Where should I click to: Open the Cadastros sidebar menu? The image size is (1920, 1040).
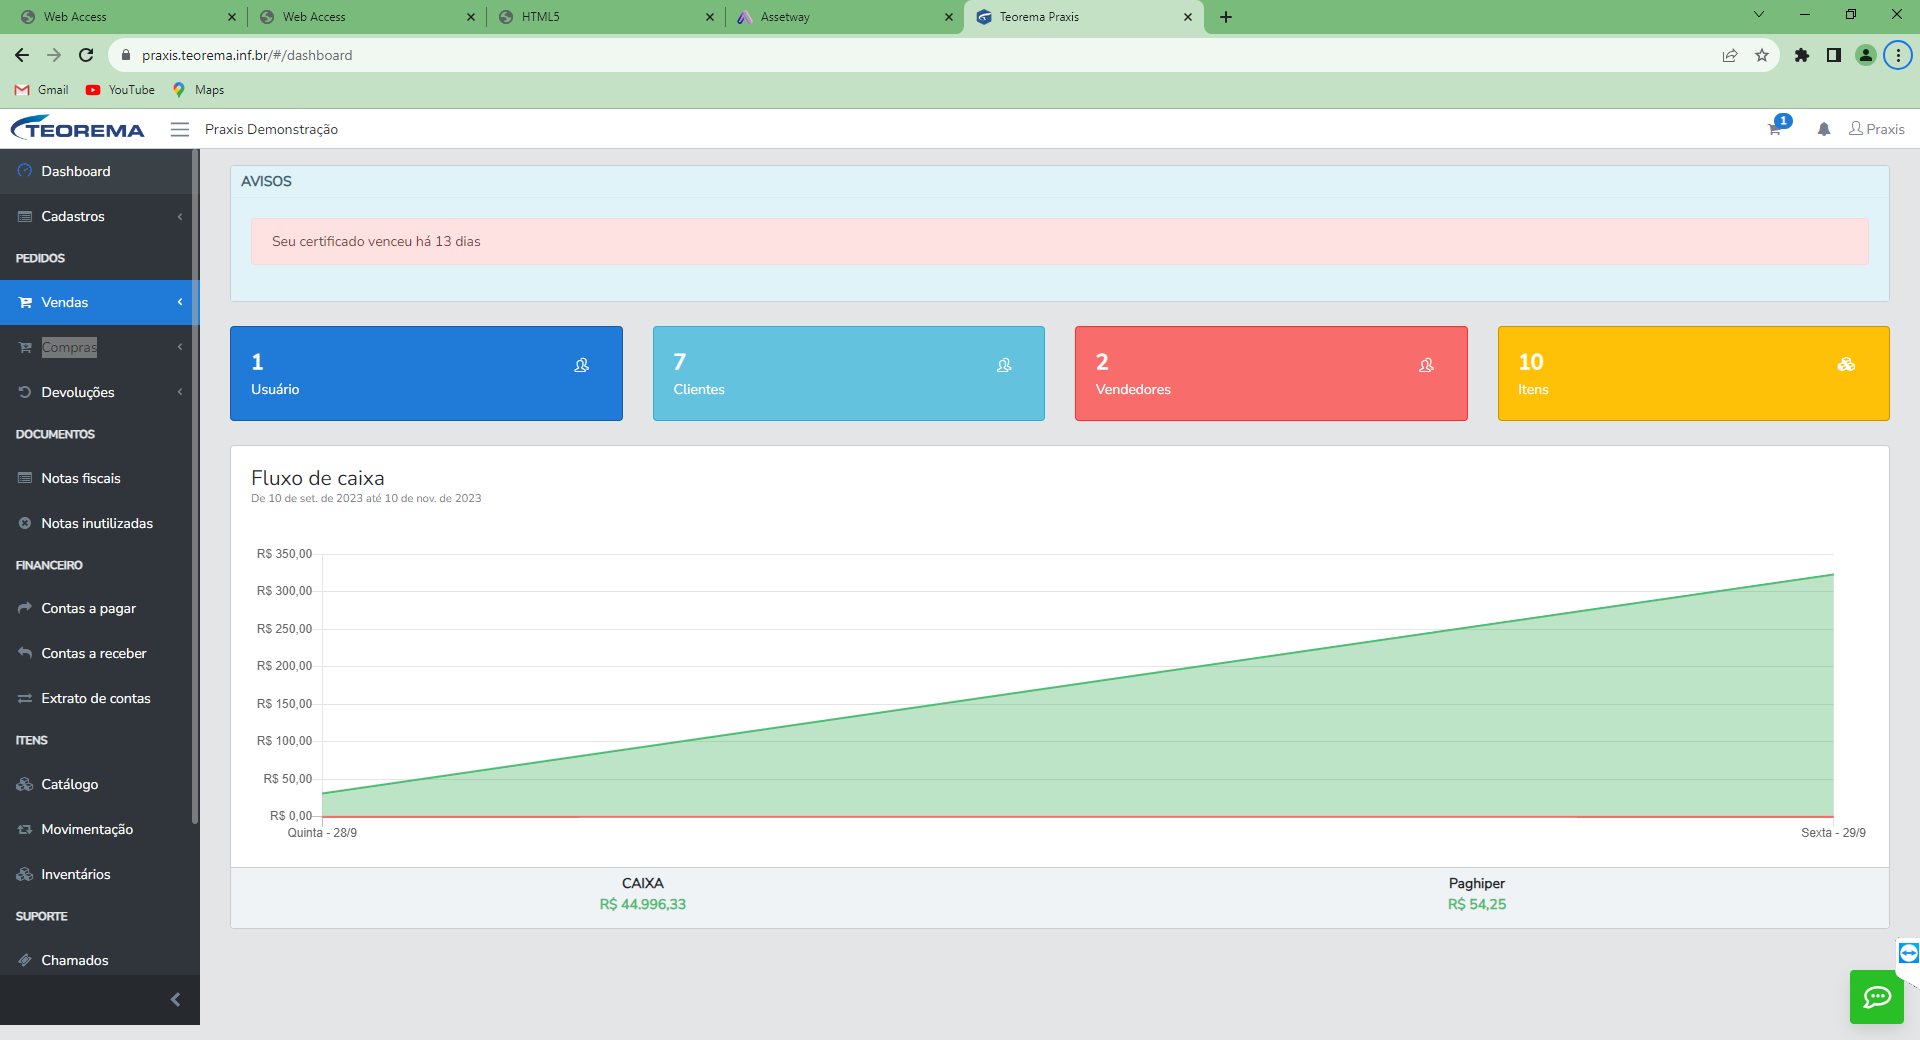point(98,216)
